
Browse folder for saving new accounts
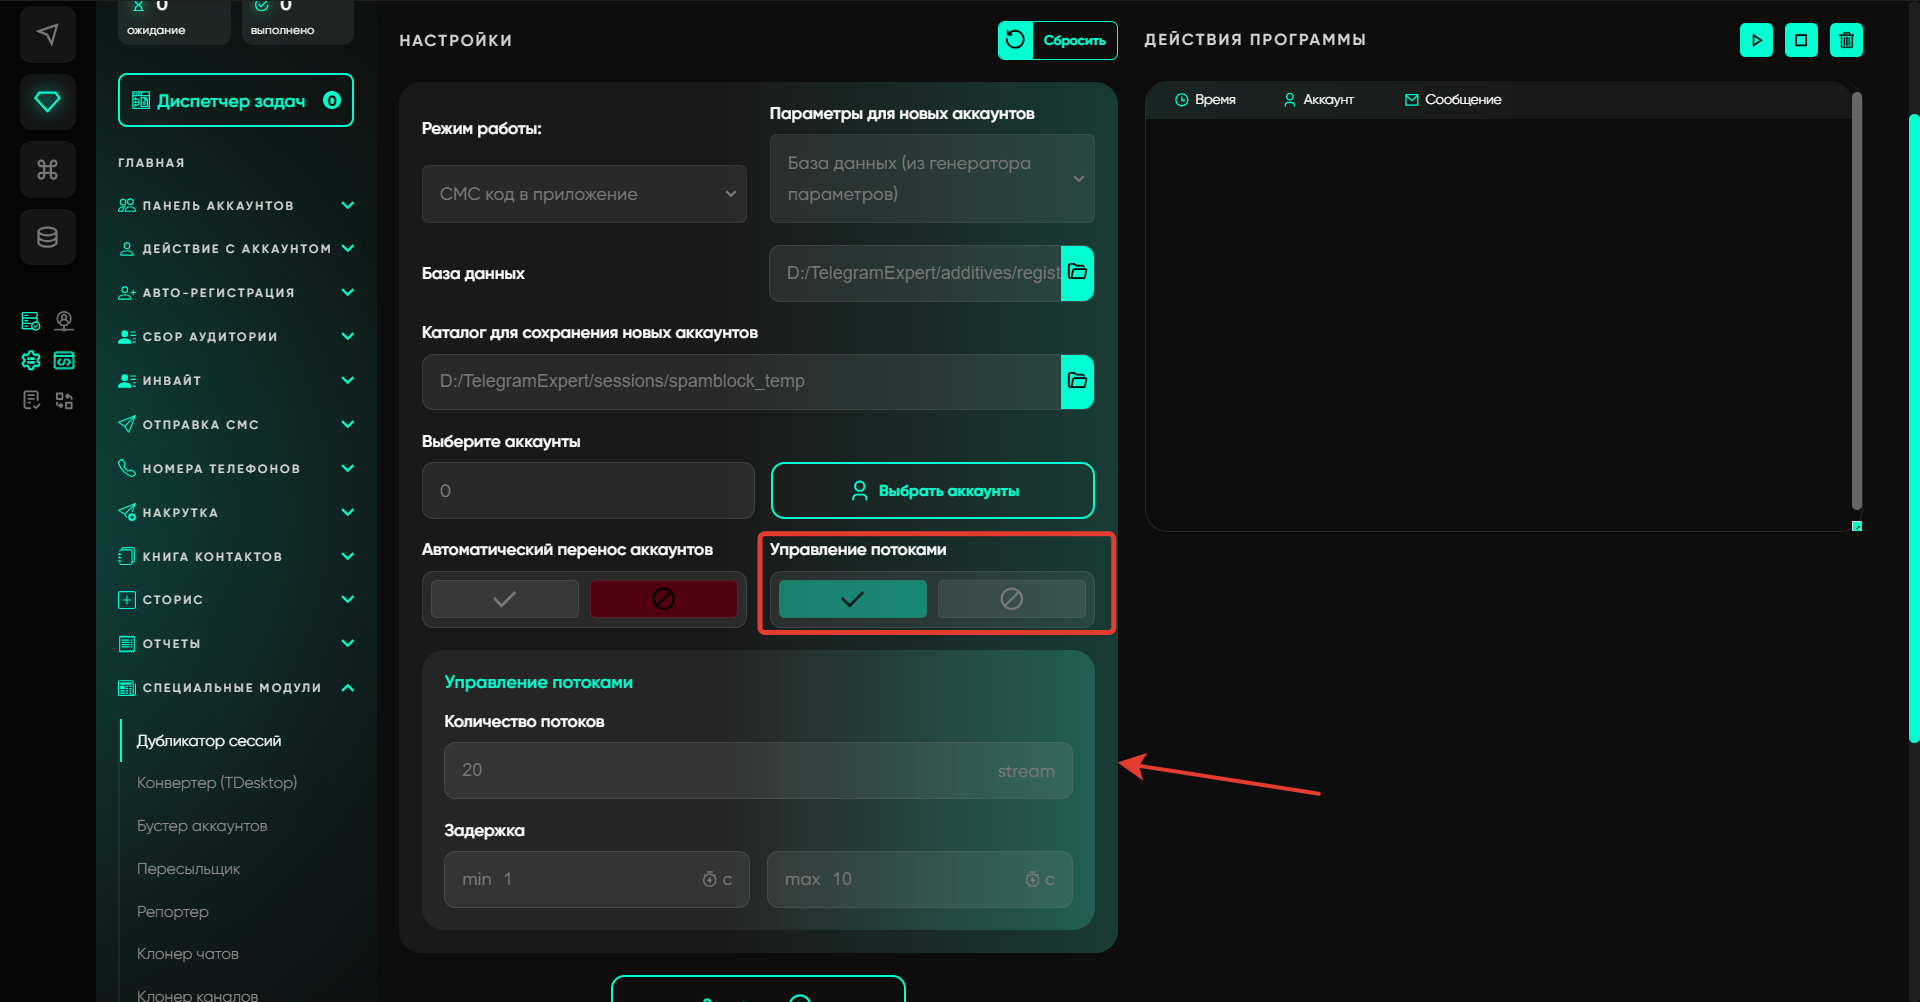coord(1077,381)
